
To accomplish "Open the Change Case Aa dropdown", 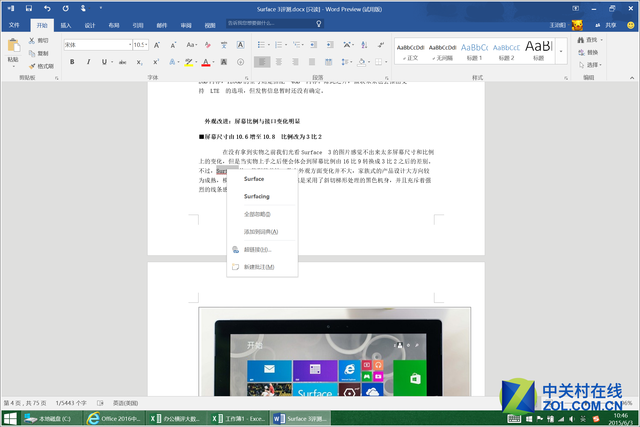I will tap(191, 45).
